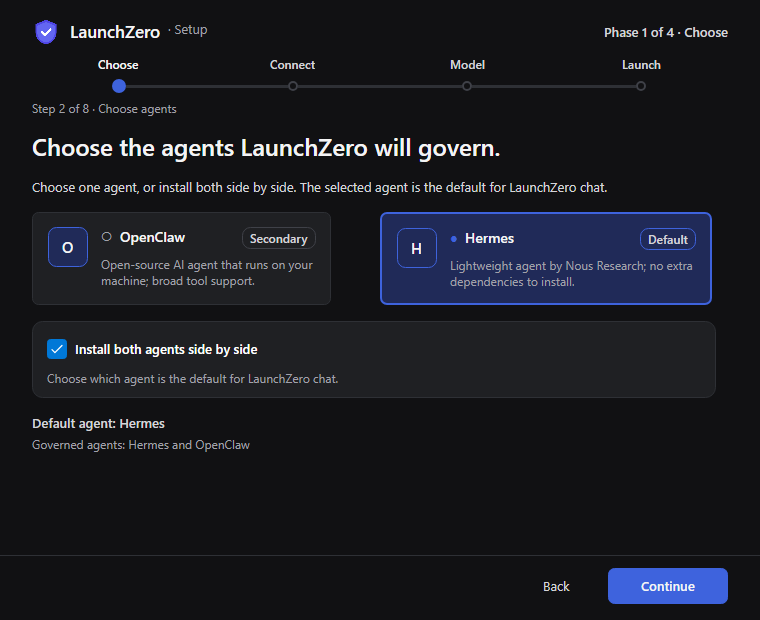This screenshot has width=760, height=620.
Task: Click the Secondary badge on OpenClaw
Action: [x=279, y=238]
